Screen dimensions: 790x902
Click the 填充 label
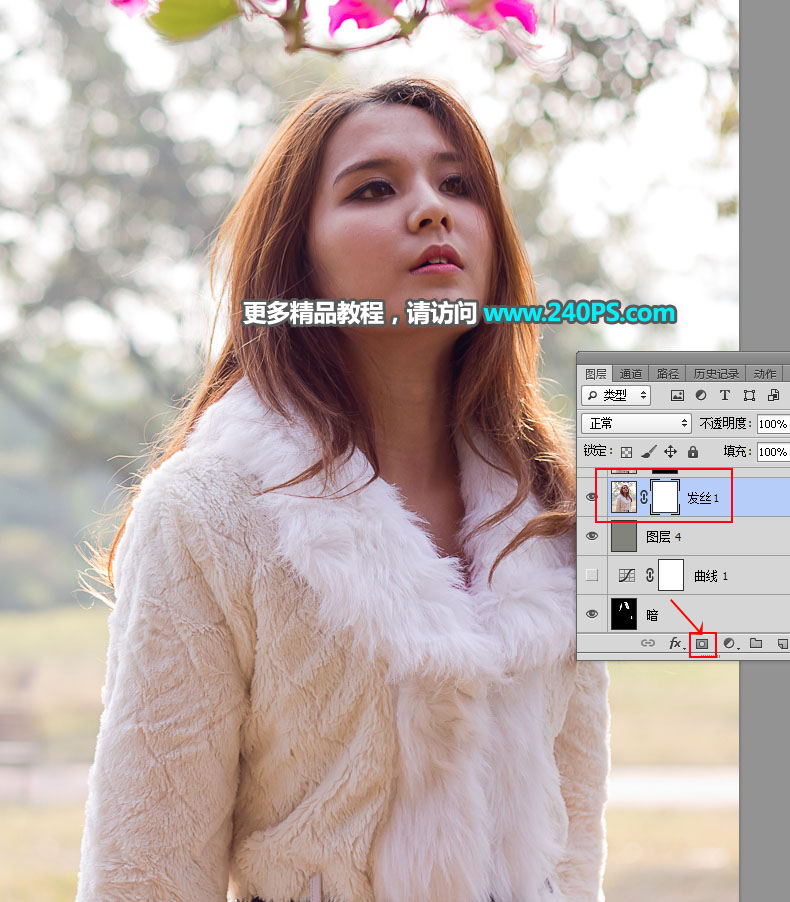737,452
